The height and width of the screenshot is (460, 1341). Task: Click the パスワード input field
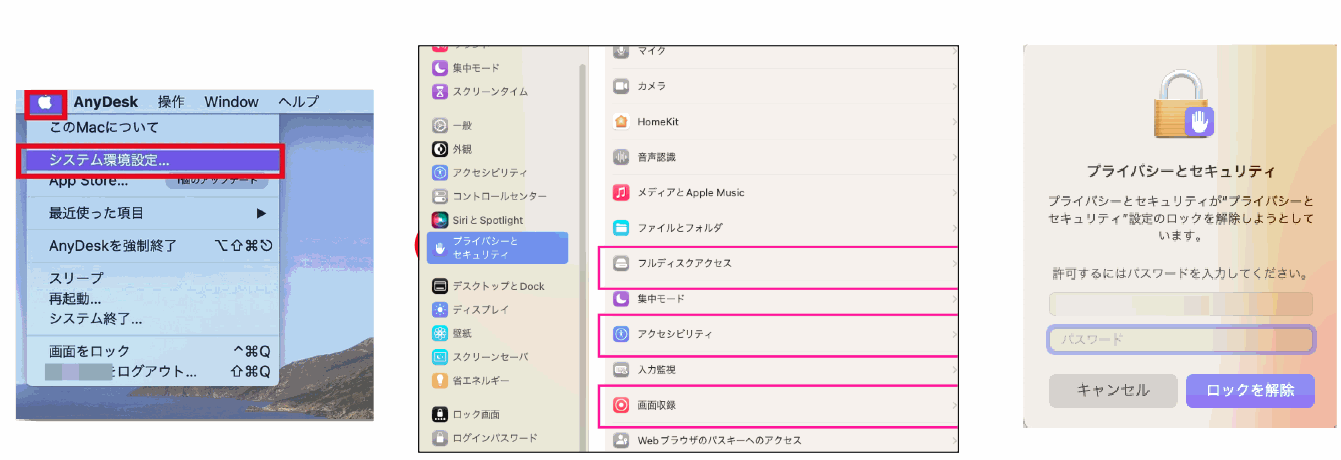click(x=1180, y=340)
